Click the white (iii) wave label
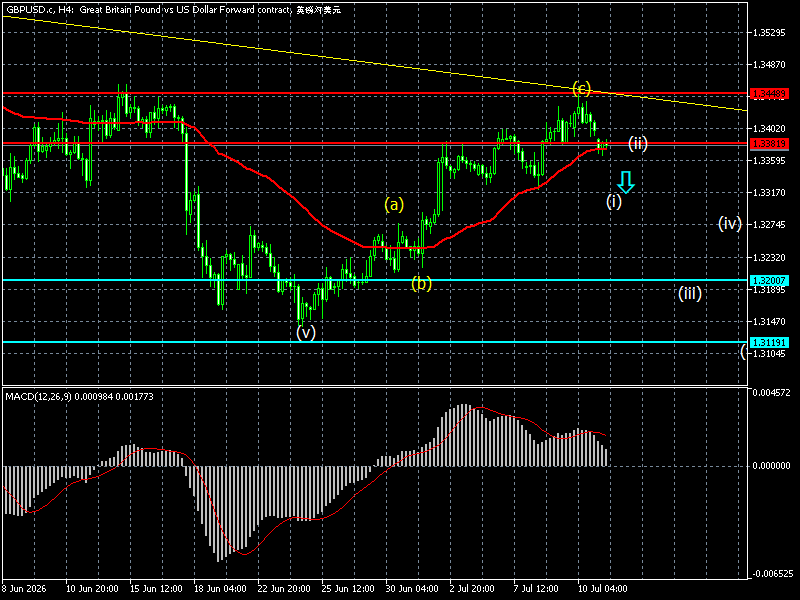The image size is (800, 600). click(x=690, y=293)
